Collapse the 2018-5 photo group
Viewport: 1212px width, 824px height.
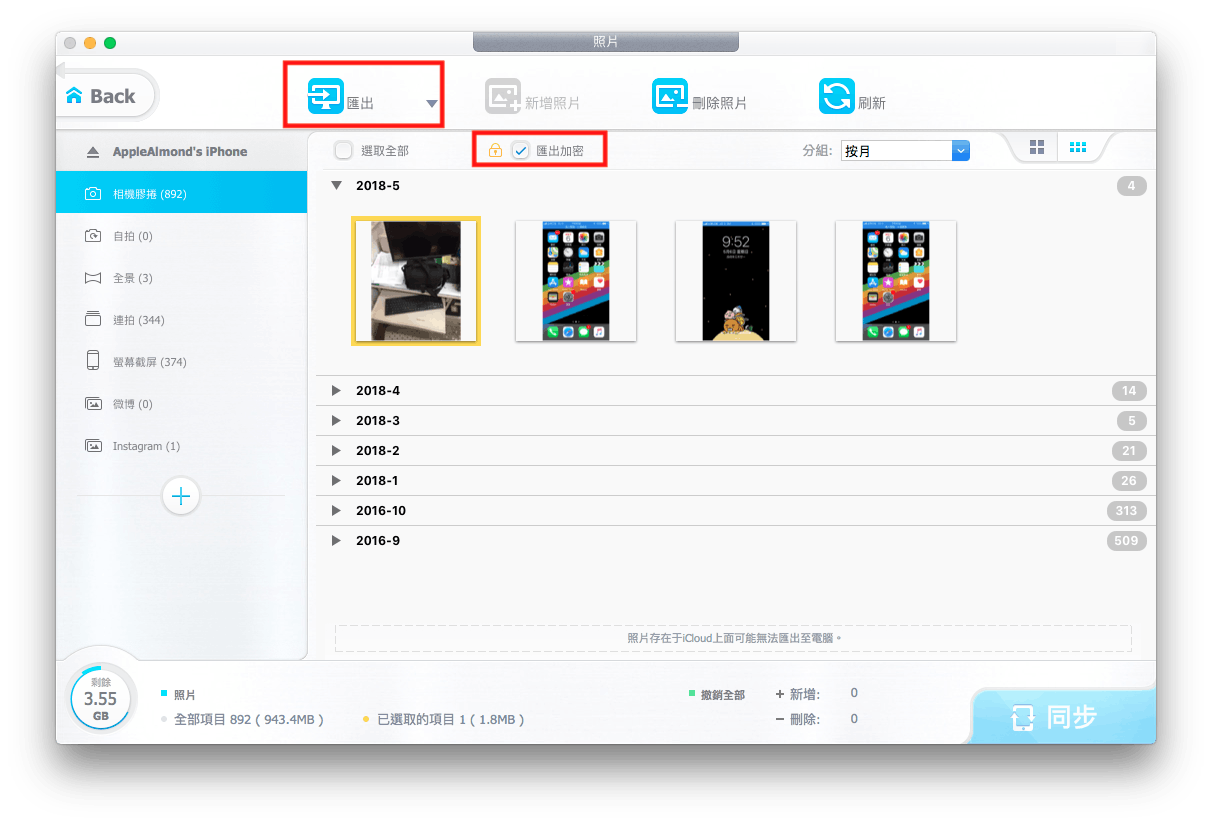pos(337,185)
